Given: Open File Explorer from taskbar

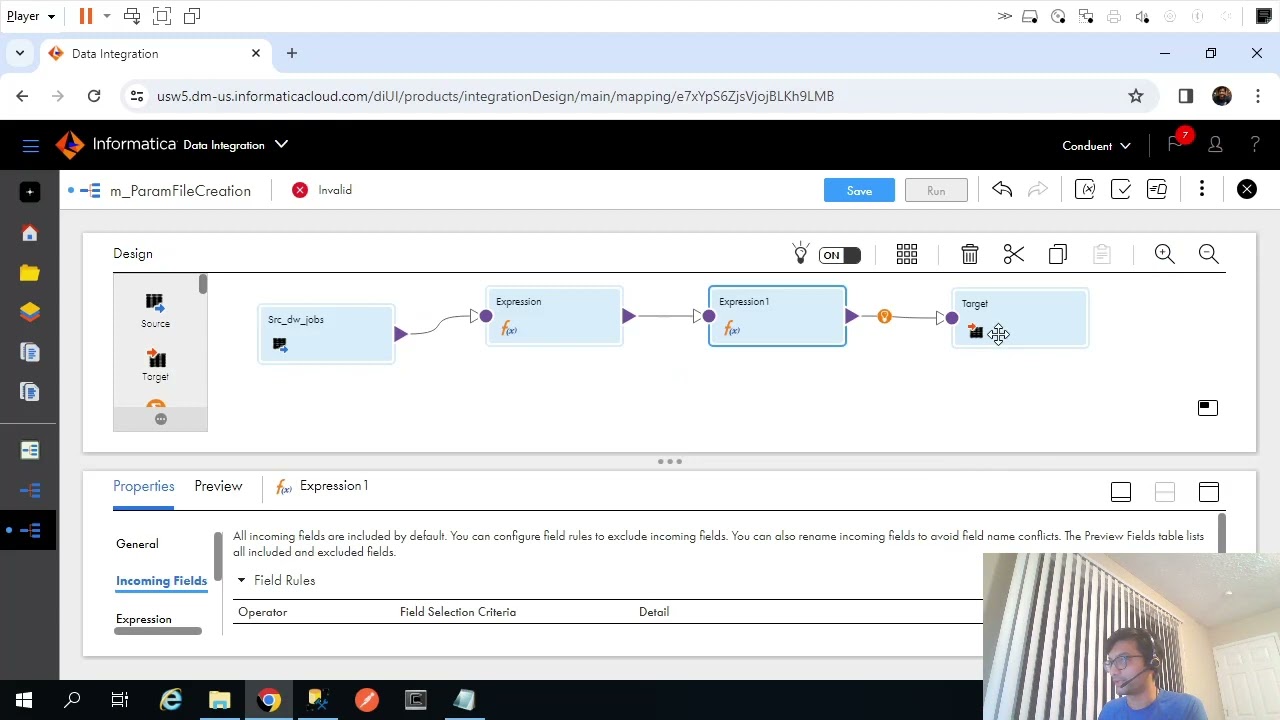Looking at the screenshot, I should pos(219,700).
